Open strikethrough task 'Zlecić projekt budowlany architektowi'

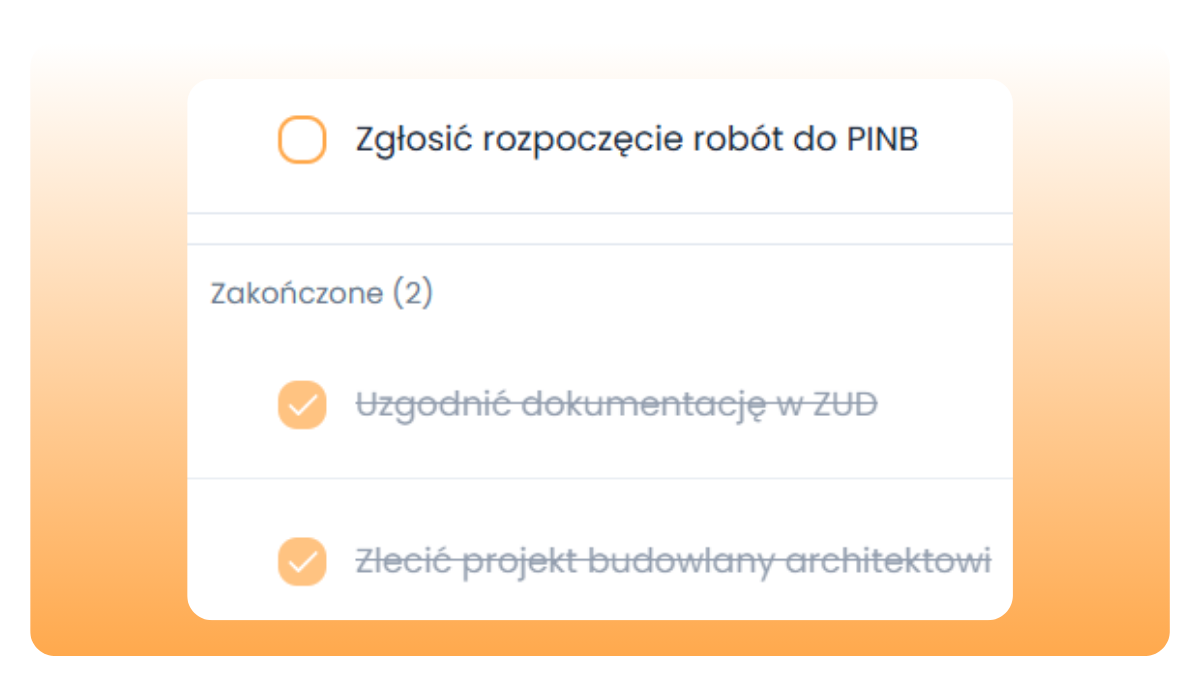673,562
